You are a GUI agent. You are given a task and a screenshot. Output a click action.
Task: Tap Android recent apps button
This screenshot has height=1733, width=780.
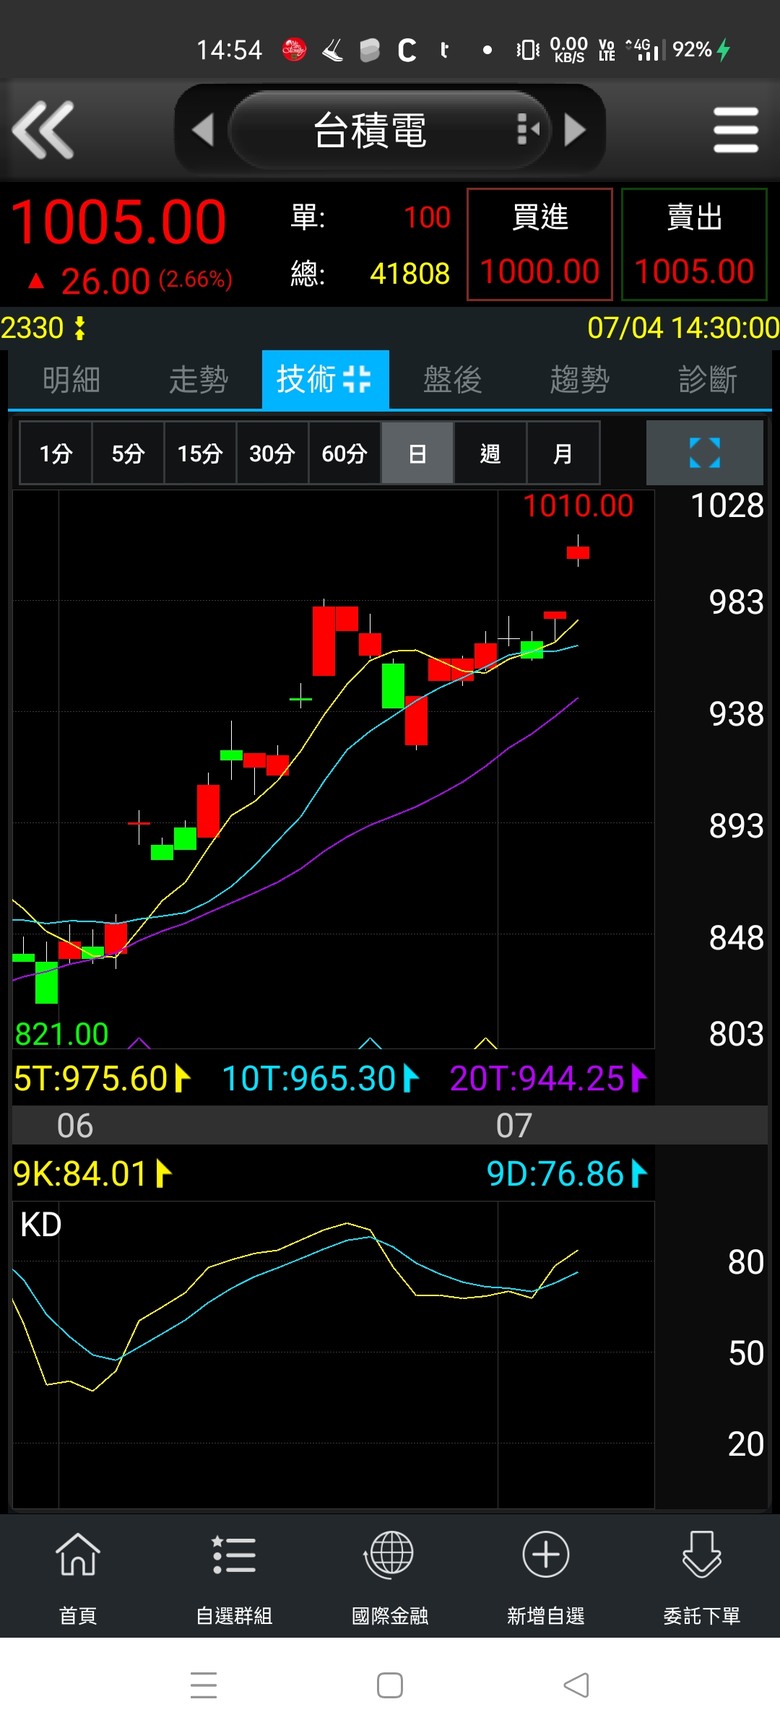[x=204, y=1685]
